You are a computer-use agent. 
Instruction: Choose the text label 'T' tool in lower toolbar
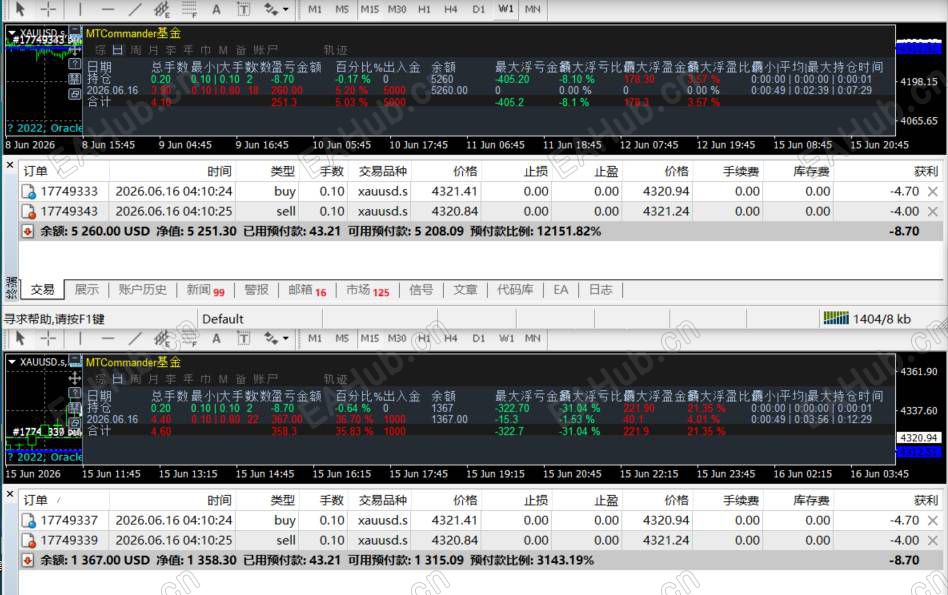pyautogui.click(x=244, y=338)
